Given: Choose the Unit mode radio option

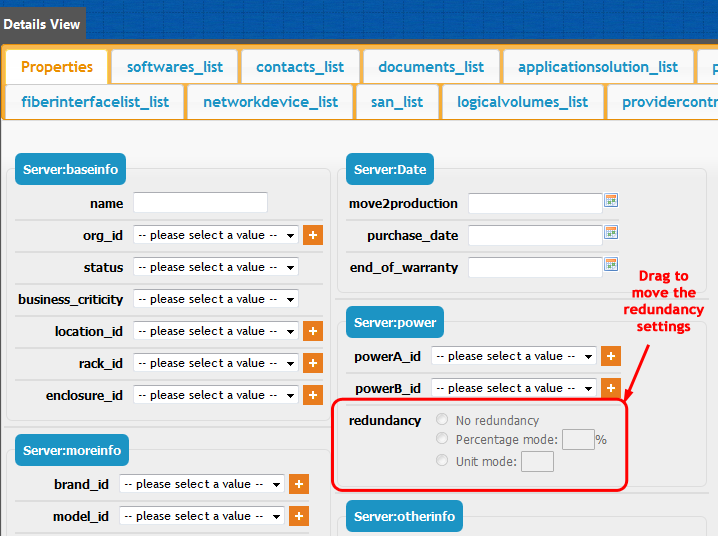Looking at the screenshot, I should coord(442,460).
